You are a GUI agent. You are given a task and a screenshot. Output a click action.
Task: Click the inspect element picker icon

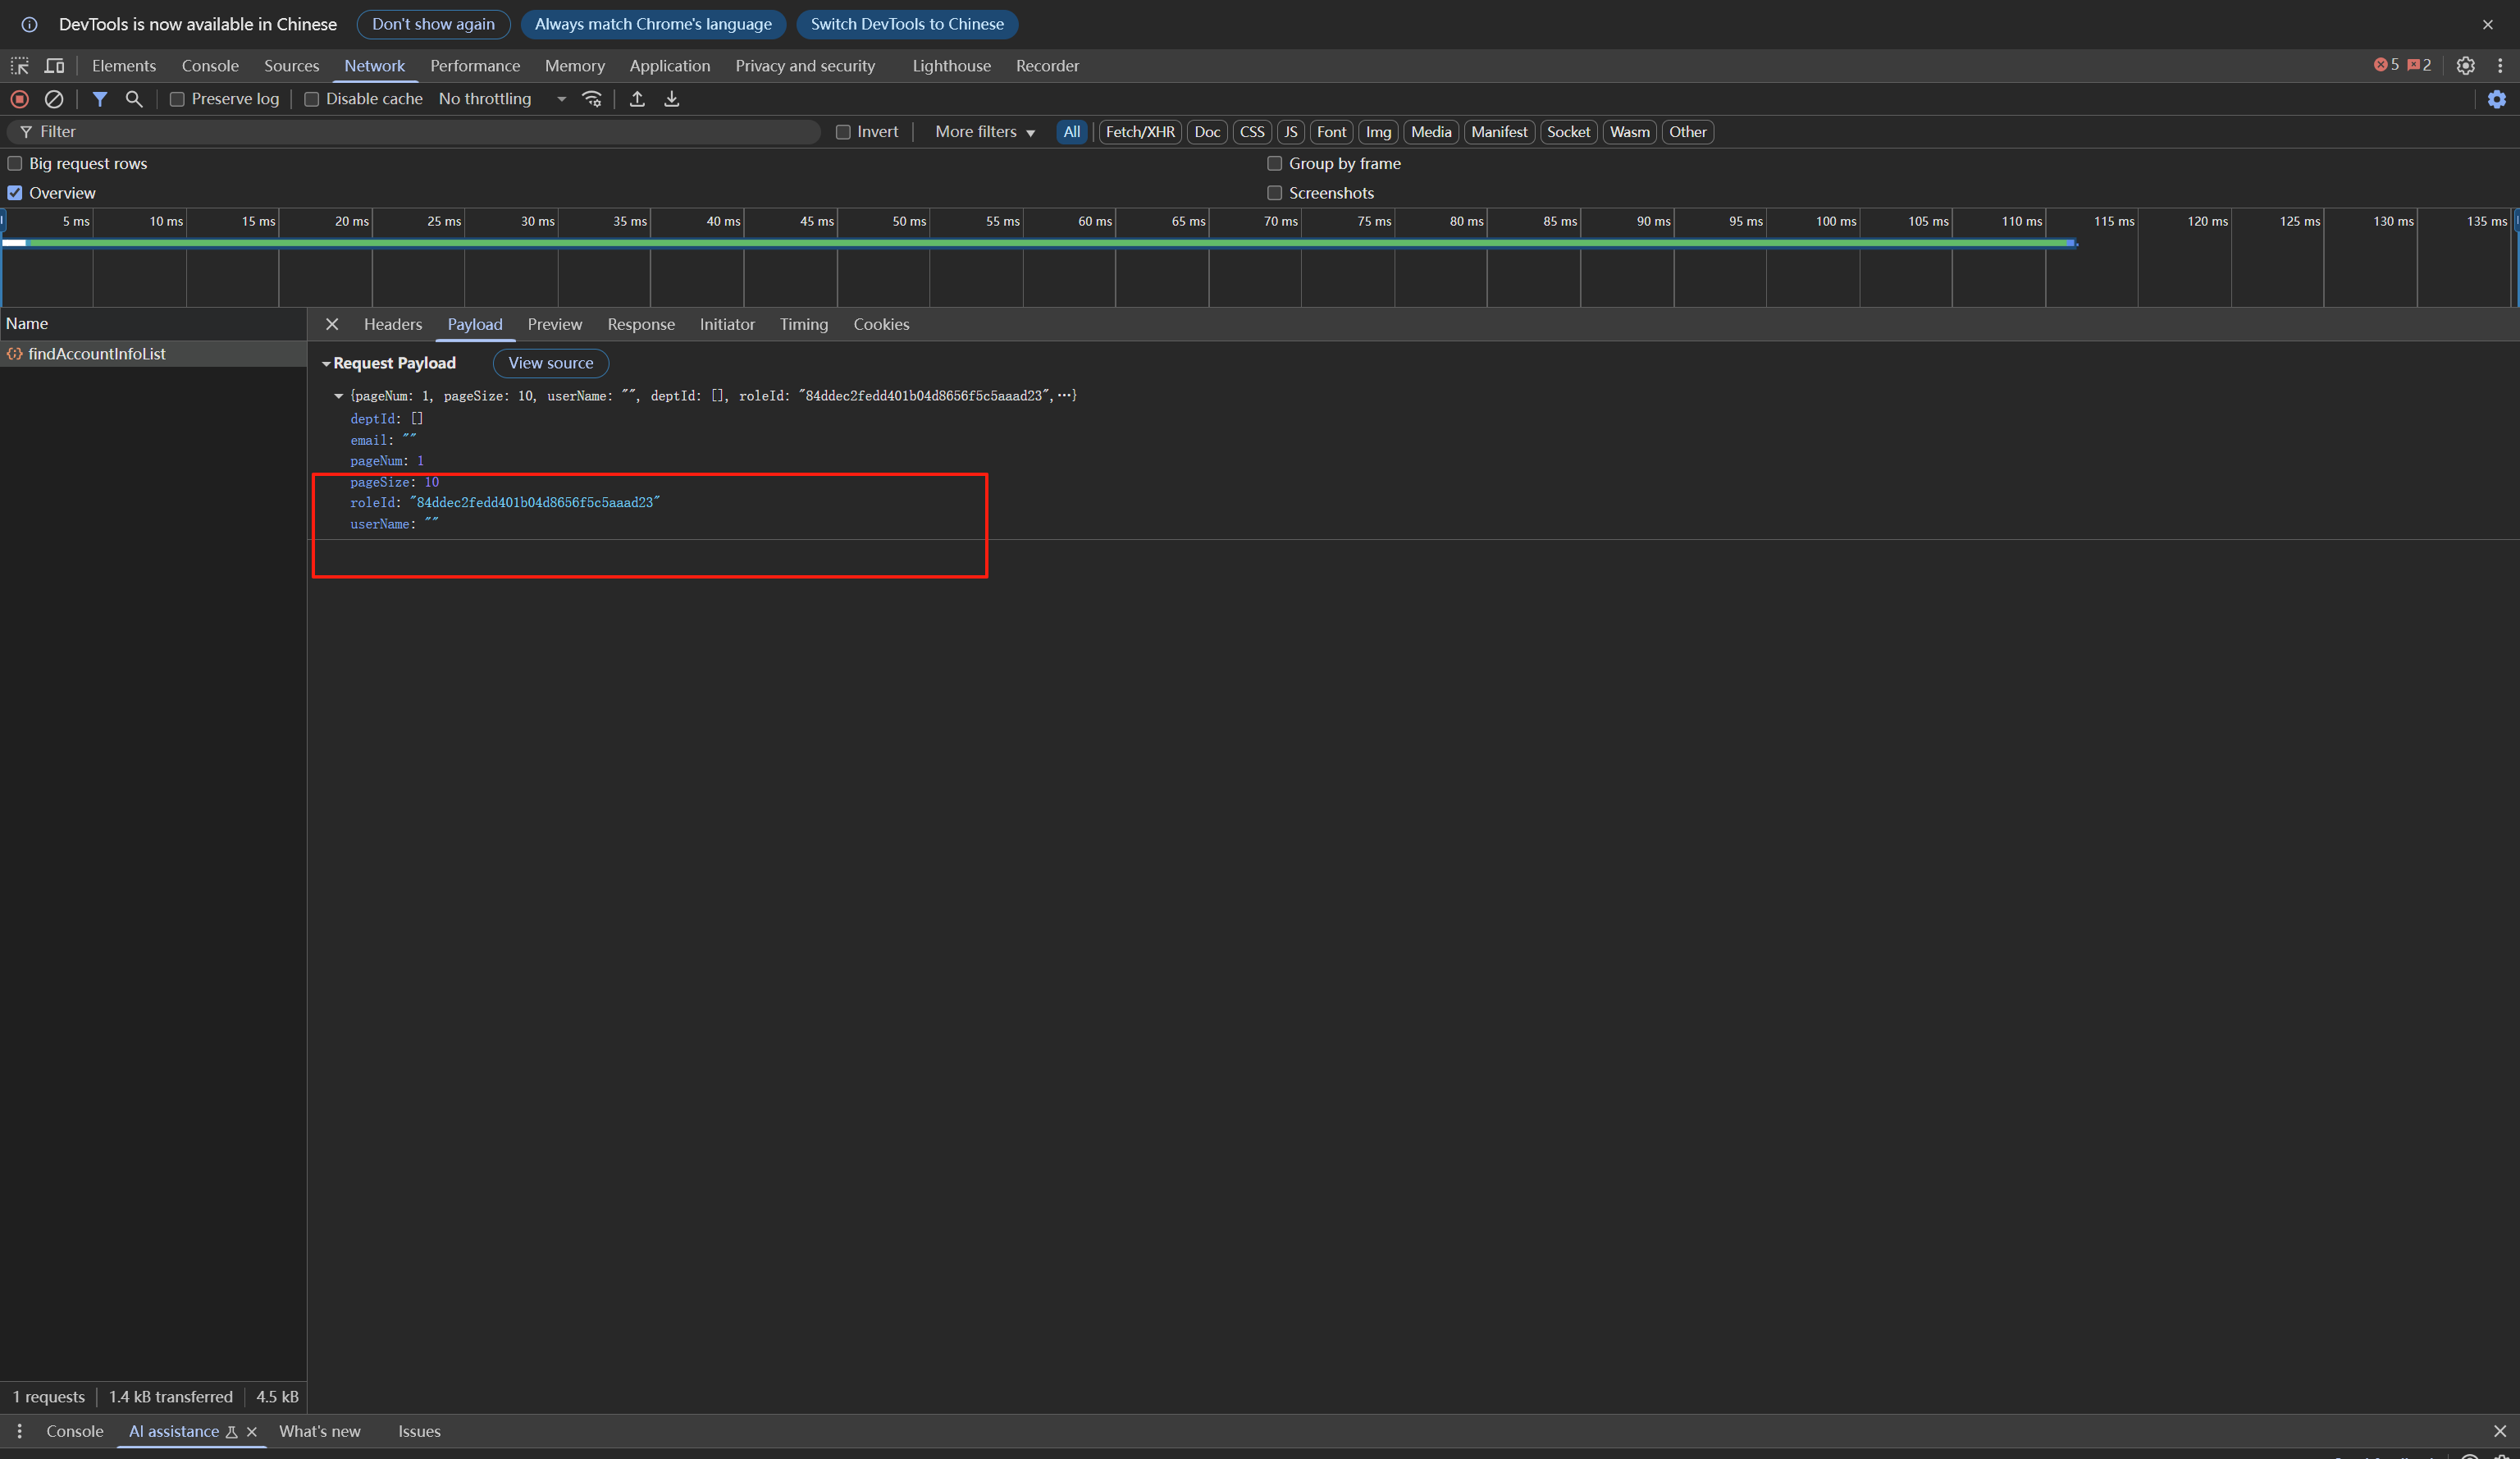click(x=20, y=66)
